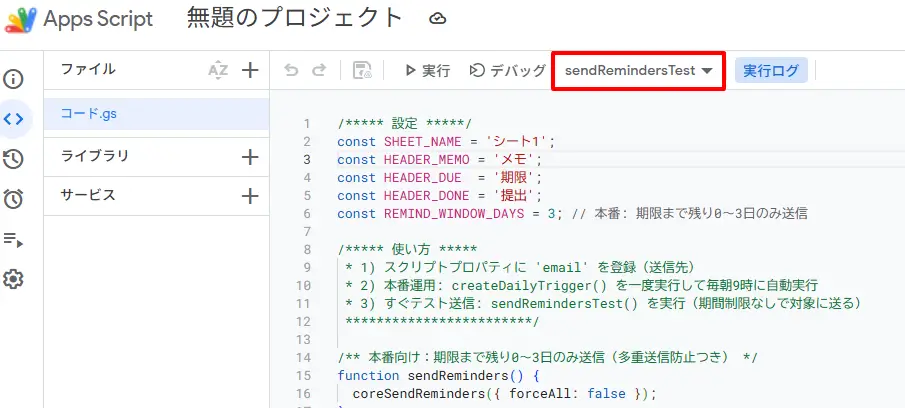Click the 実行 run button
Screen dimensions: 905x408
click(x=427, y=71)
